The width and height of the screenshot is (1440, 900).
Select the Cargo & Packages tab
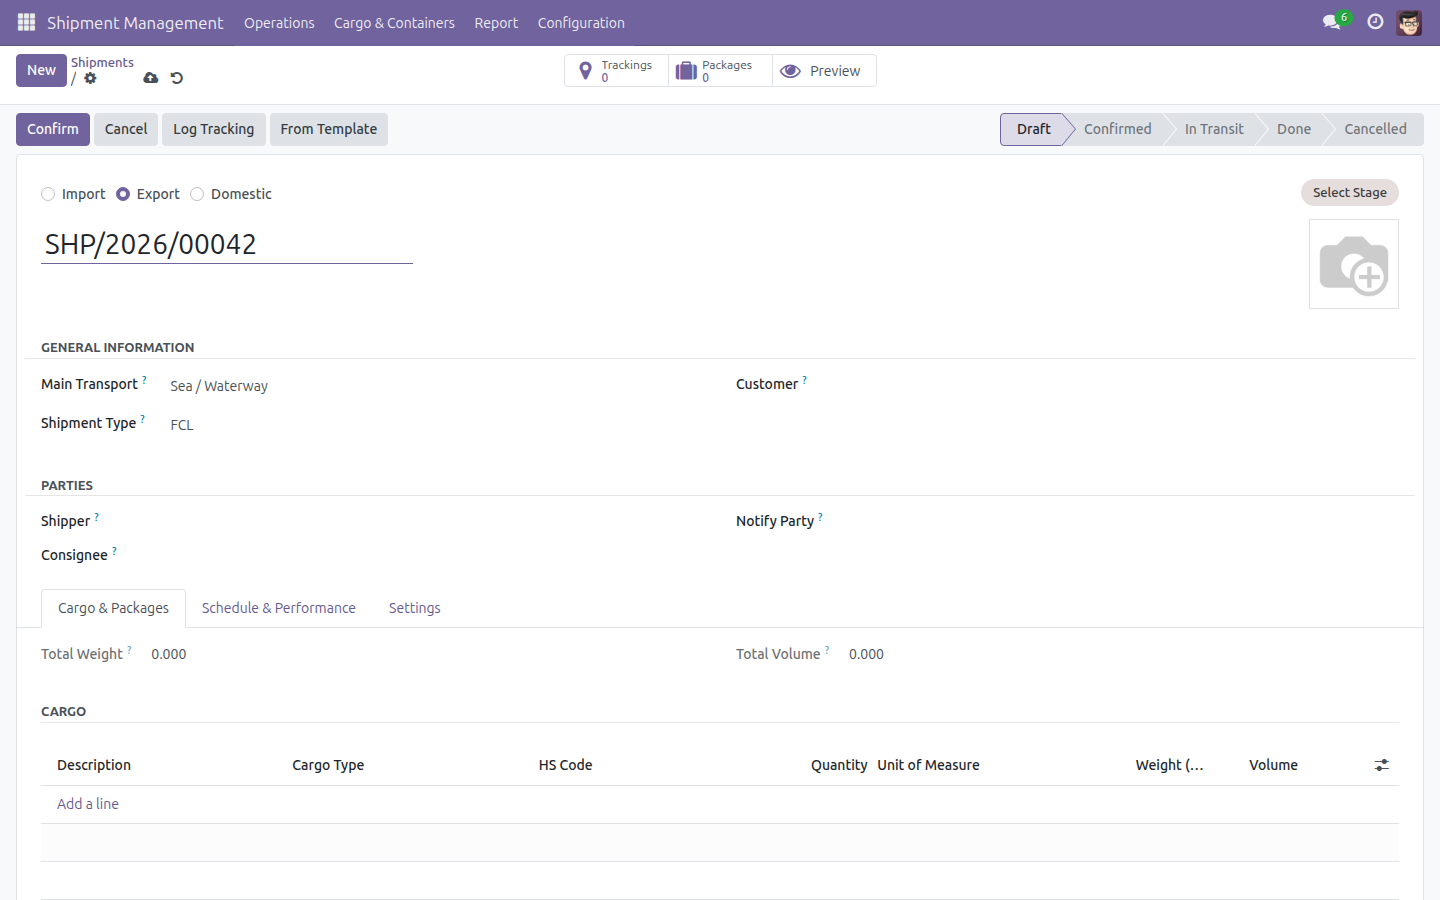pos(113,608)
